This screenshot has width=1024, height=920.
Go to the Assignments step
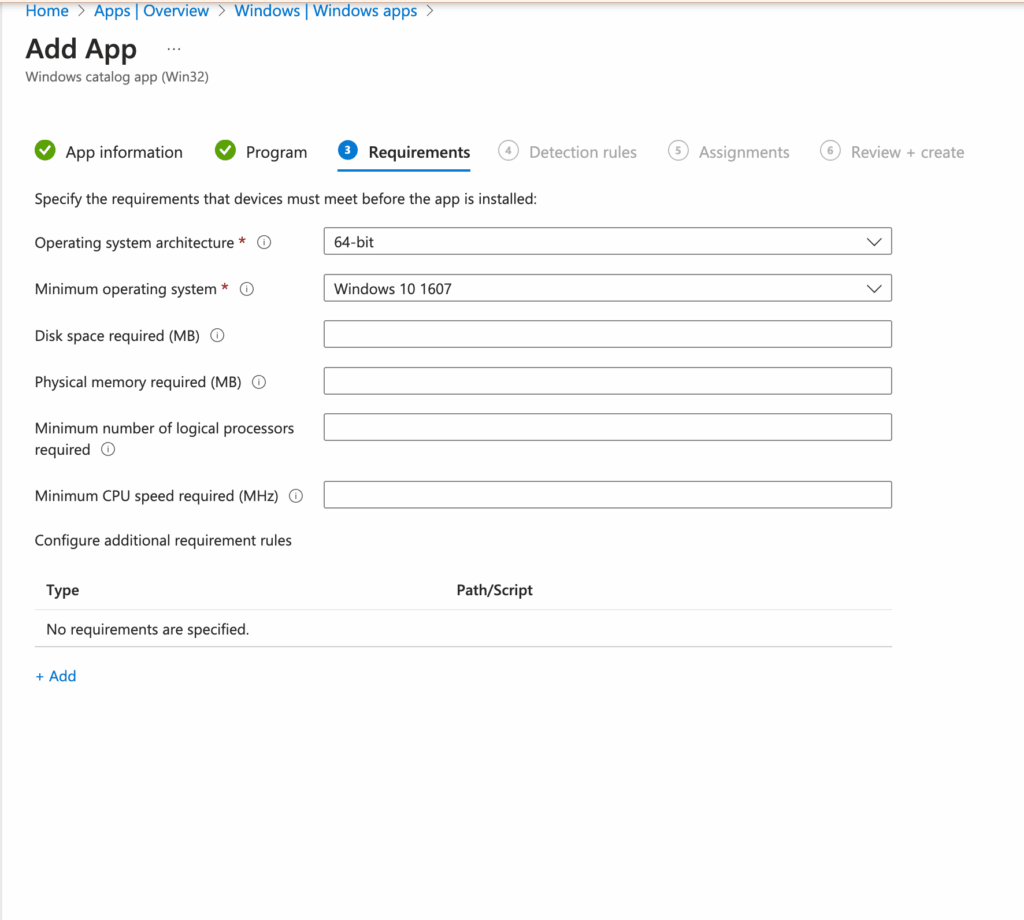[729, 151]
